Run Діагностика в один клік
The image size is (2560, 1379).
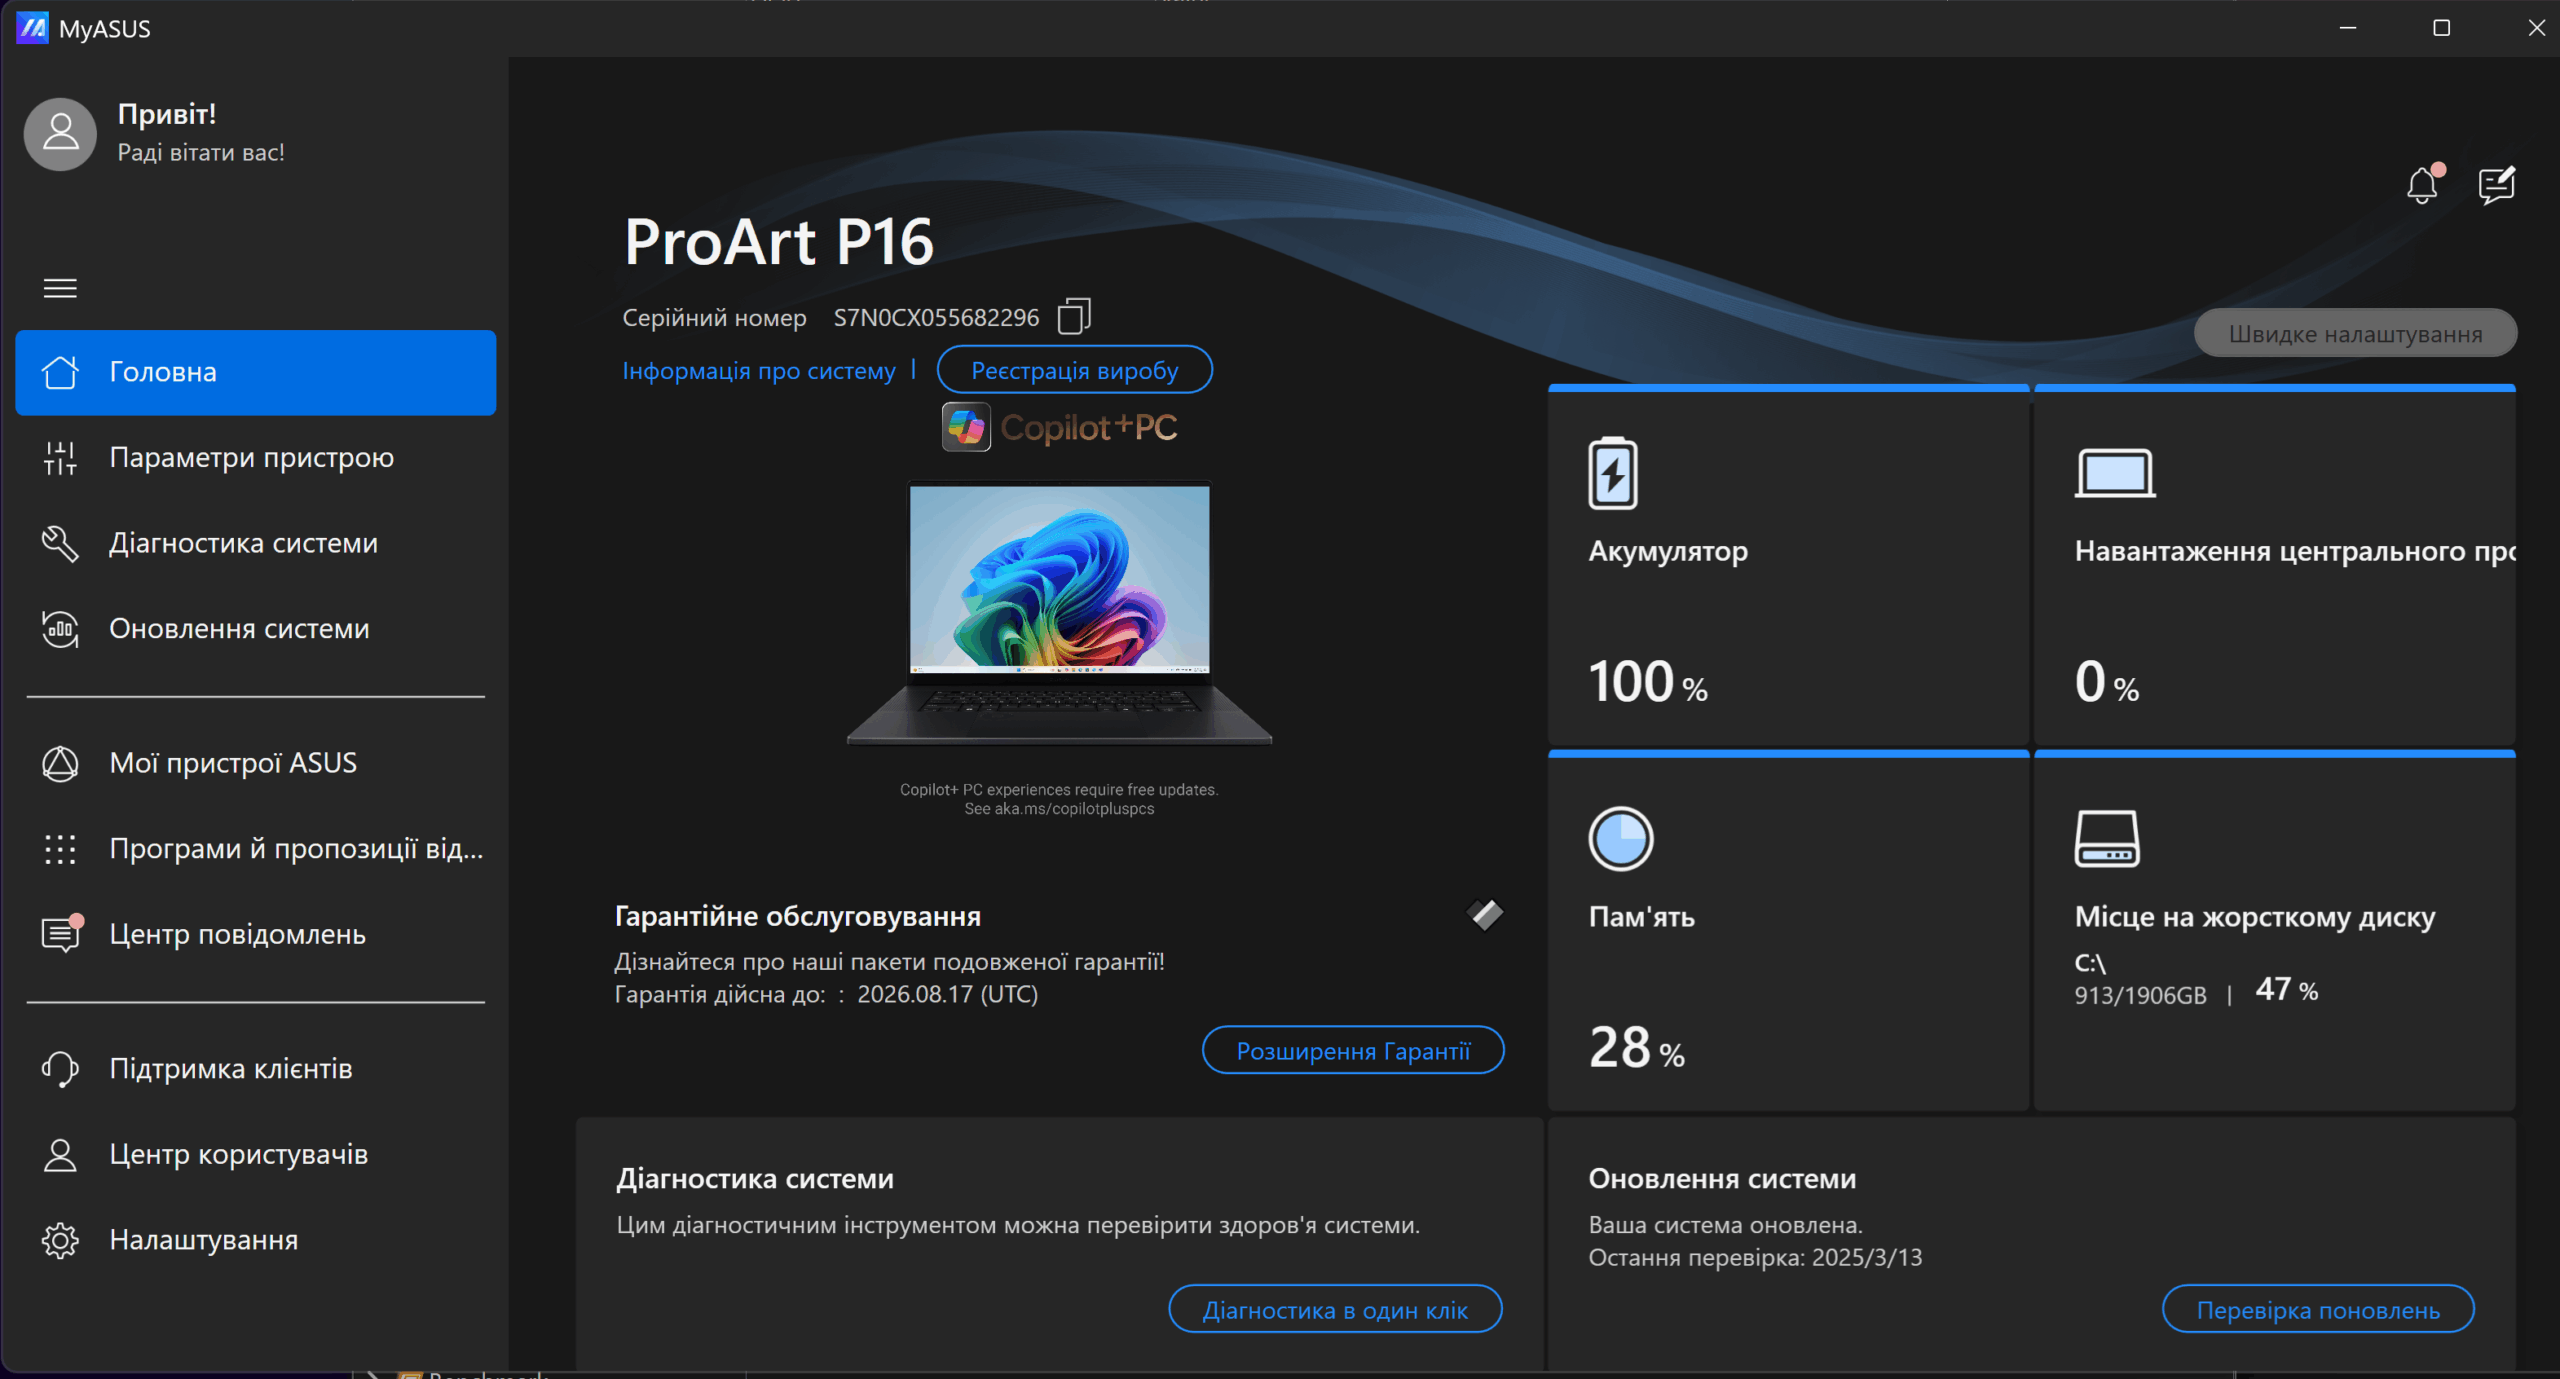(1336, 1308)
